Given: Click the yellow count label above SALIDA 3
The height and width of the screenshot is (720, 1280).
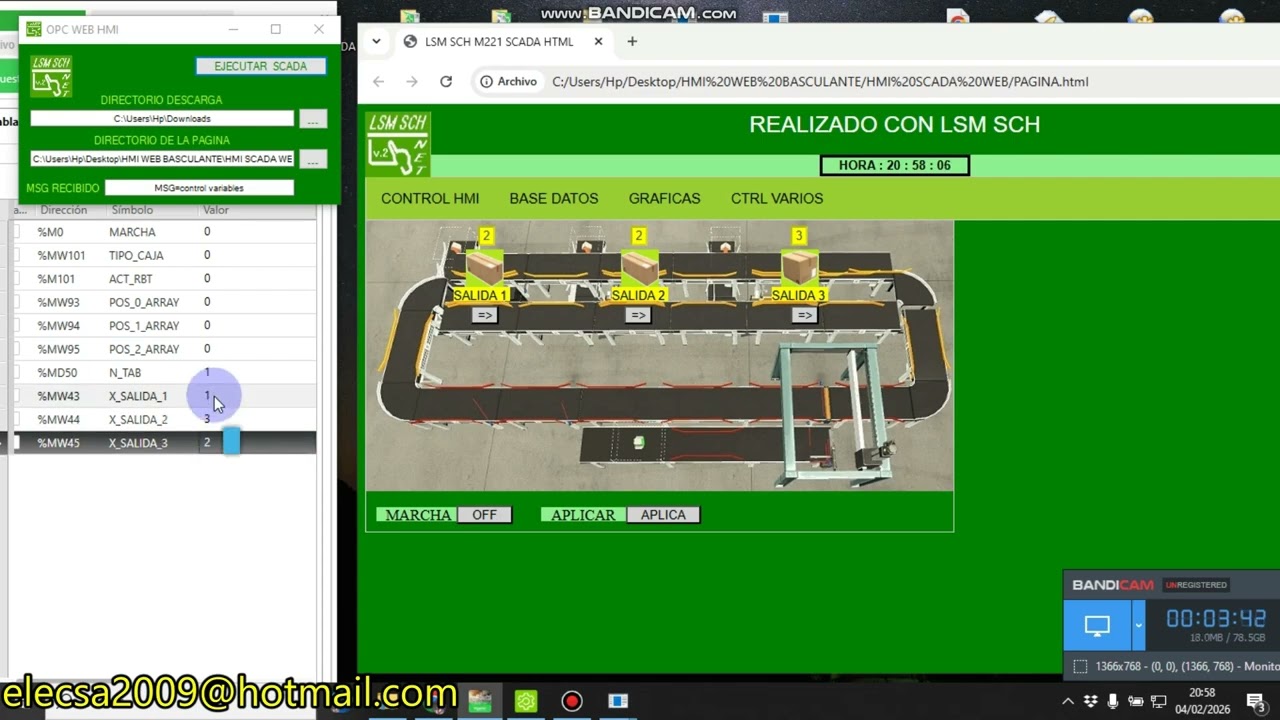Looking at the screenshot, I should point(798,236).
